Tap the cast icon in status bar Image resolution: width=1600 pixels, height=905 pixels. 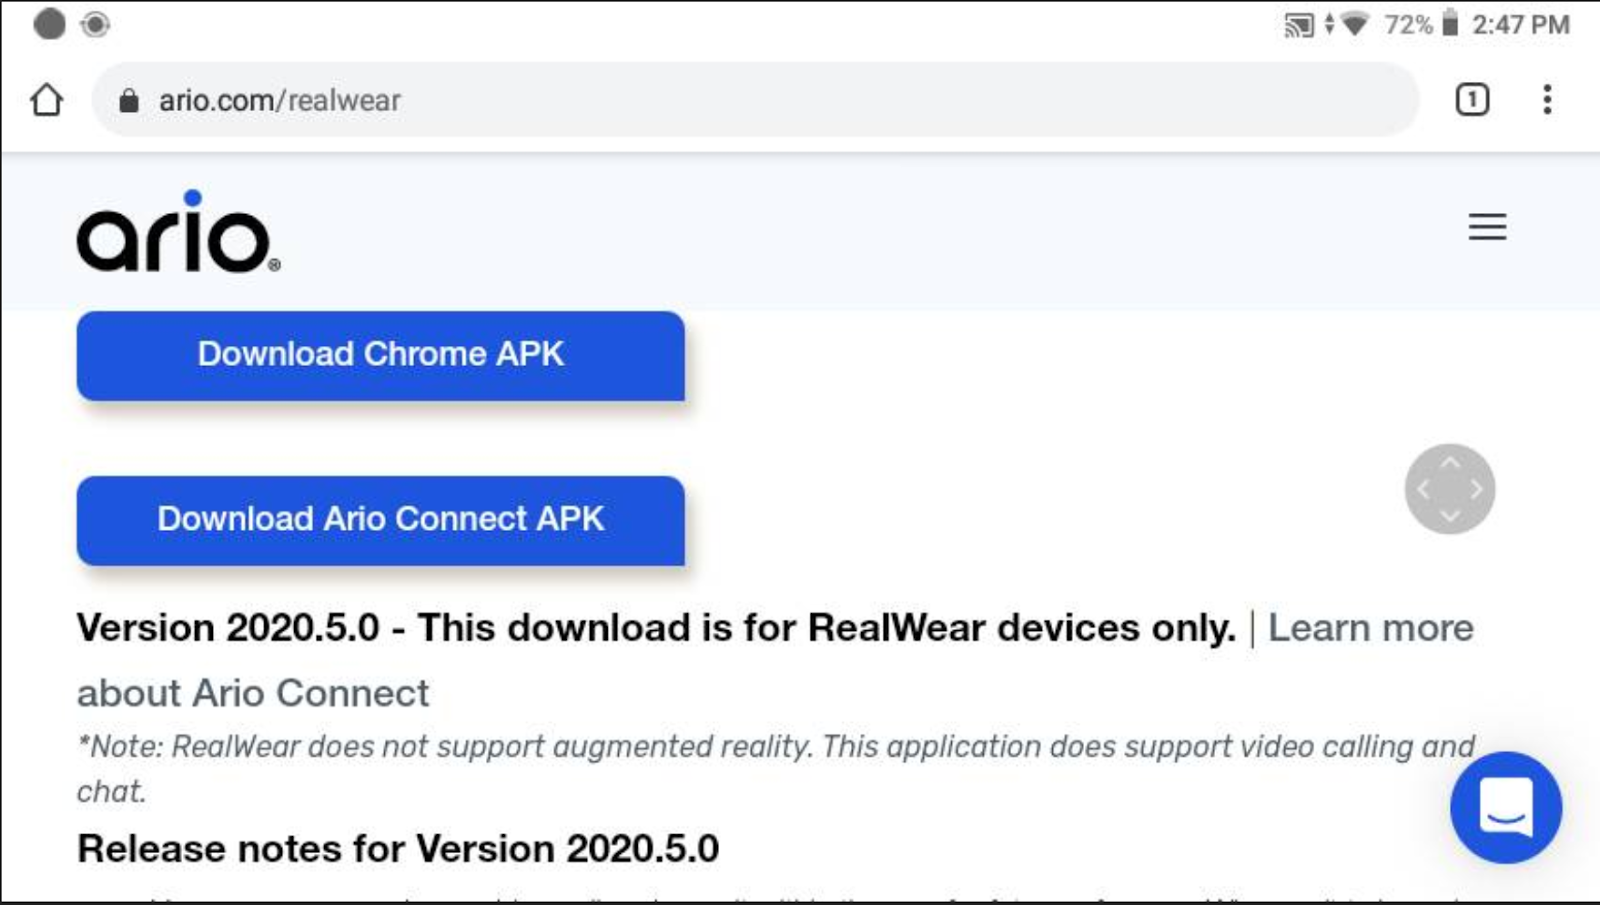(1298, 24)
